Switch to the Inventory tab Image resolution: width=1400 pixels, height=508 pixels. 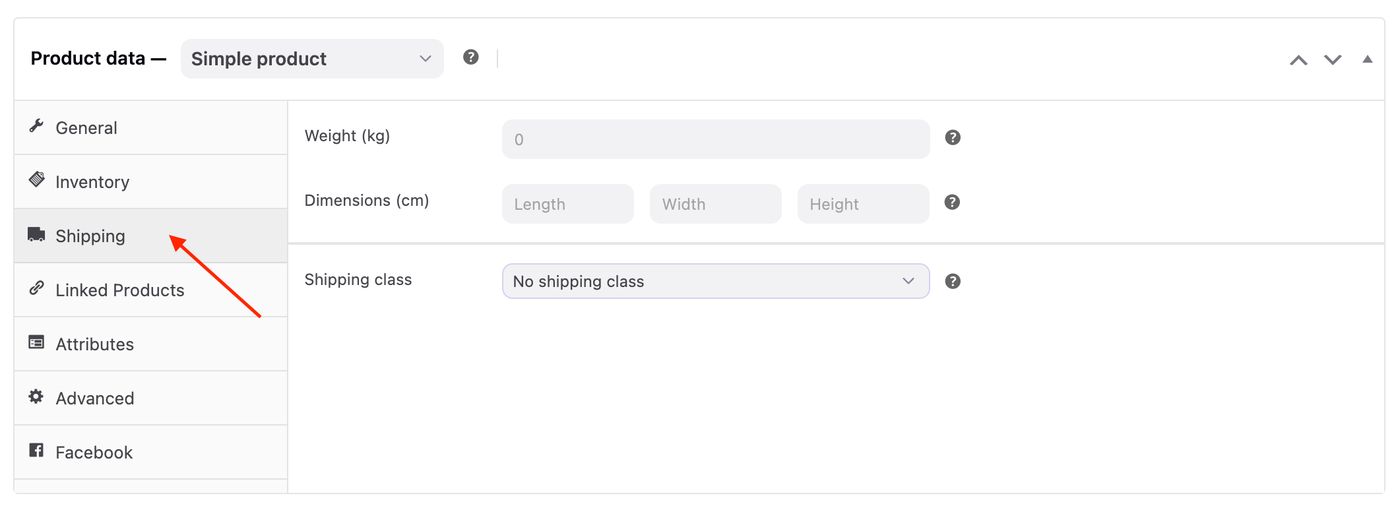[92, 182]
